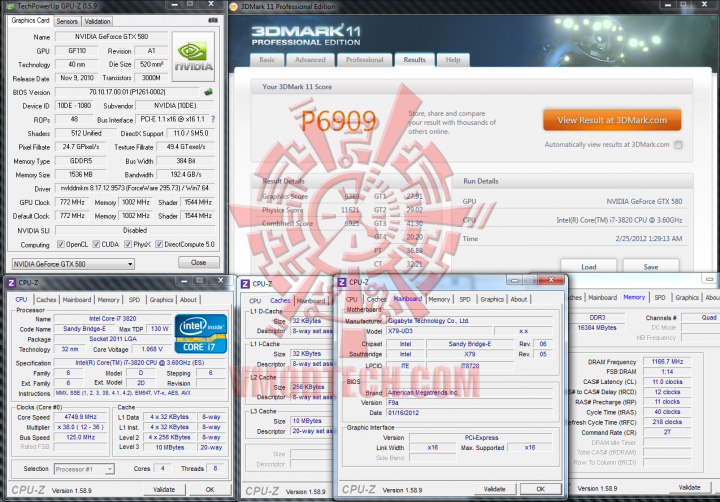Click the GPU-Z title bar icon
The height and width of the screenshot is (502, 720).
pos(10,6)
